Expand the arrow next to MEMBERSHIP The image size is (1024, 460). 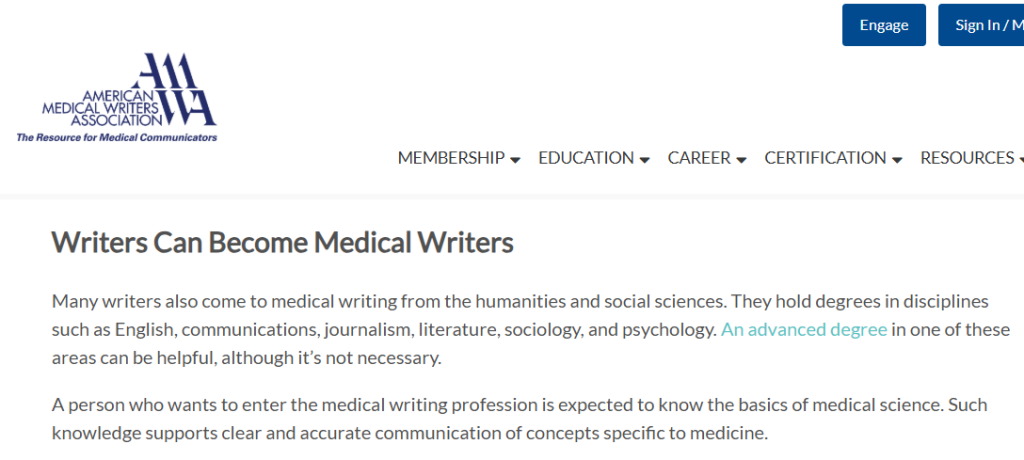point(515,160)
